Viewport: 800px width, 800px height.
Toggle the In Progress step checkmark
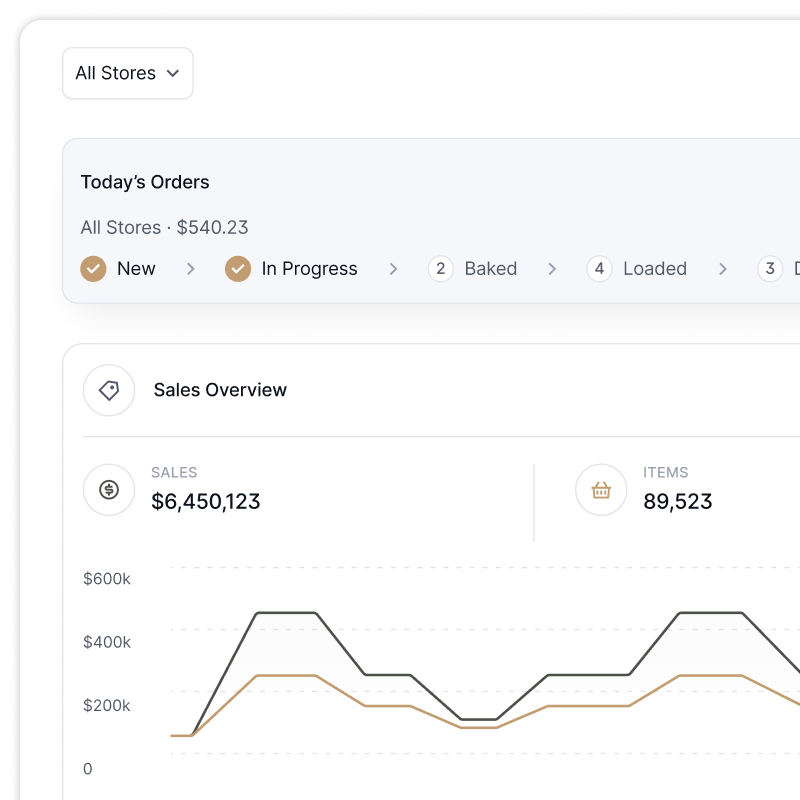click(x=238, y=268)
